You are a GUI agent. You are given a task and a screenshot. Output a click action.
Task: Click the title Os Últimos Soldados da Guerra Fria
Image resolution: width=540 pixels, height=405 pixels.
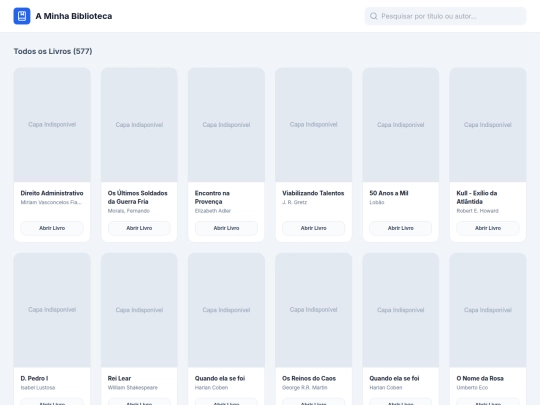click(137, 197)
